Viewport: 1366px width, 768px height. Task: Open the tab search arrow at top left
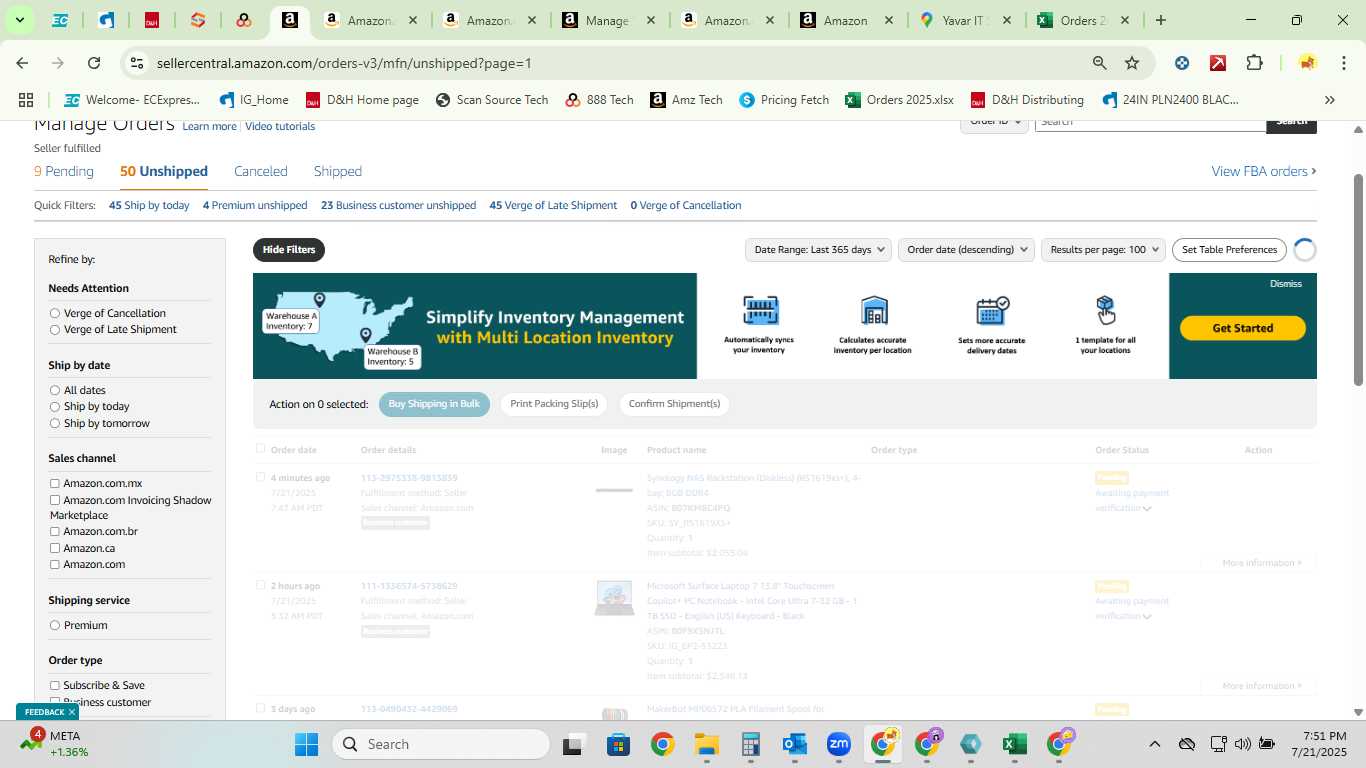[19, 20]
